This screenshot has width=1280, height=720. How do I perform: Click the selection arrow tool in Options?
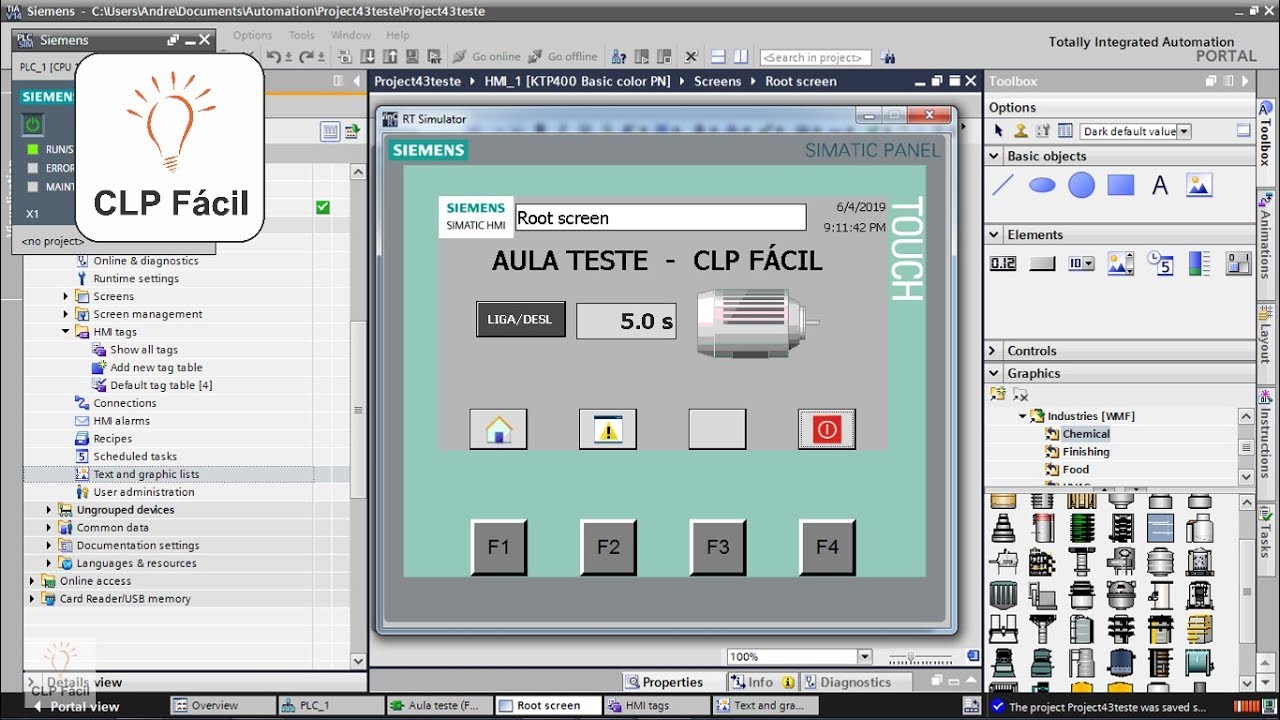pyautogui.click(x=998, y=131)
